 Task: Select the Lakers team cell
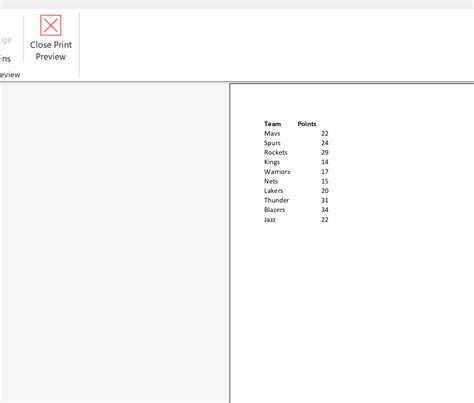coord(273,191)
